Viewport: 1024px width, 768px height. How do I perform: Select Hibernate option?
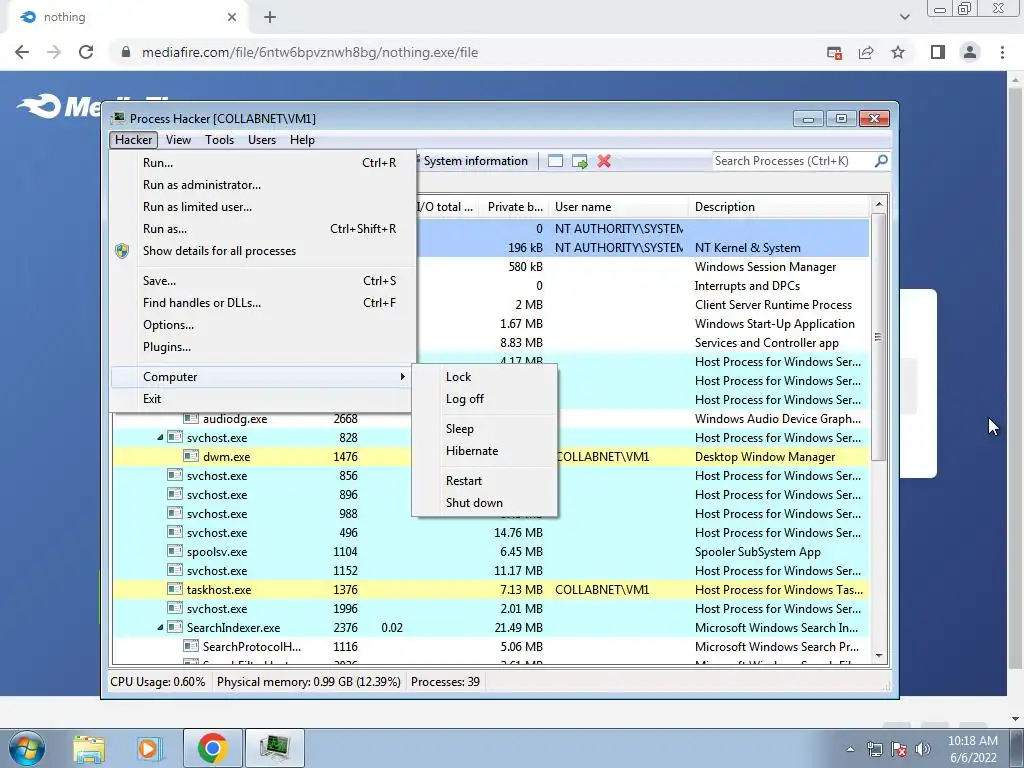[485, 451]
